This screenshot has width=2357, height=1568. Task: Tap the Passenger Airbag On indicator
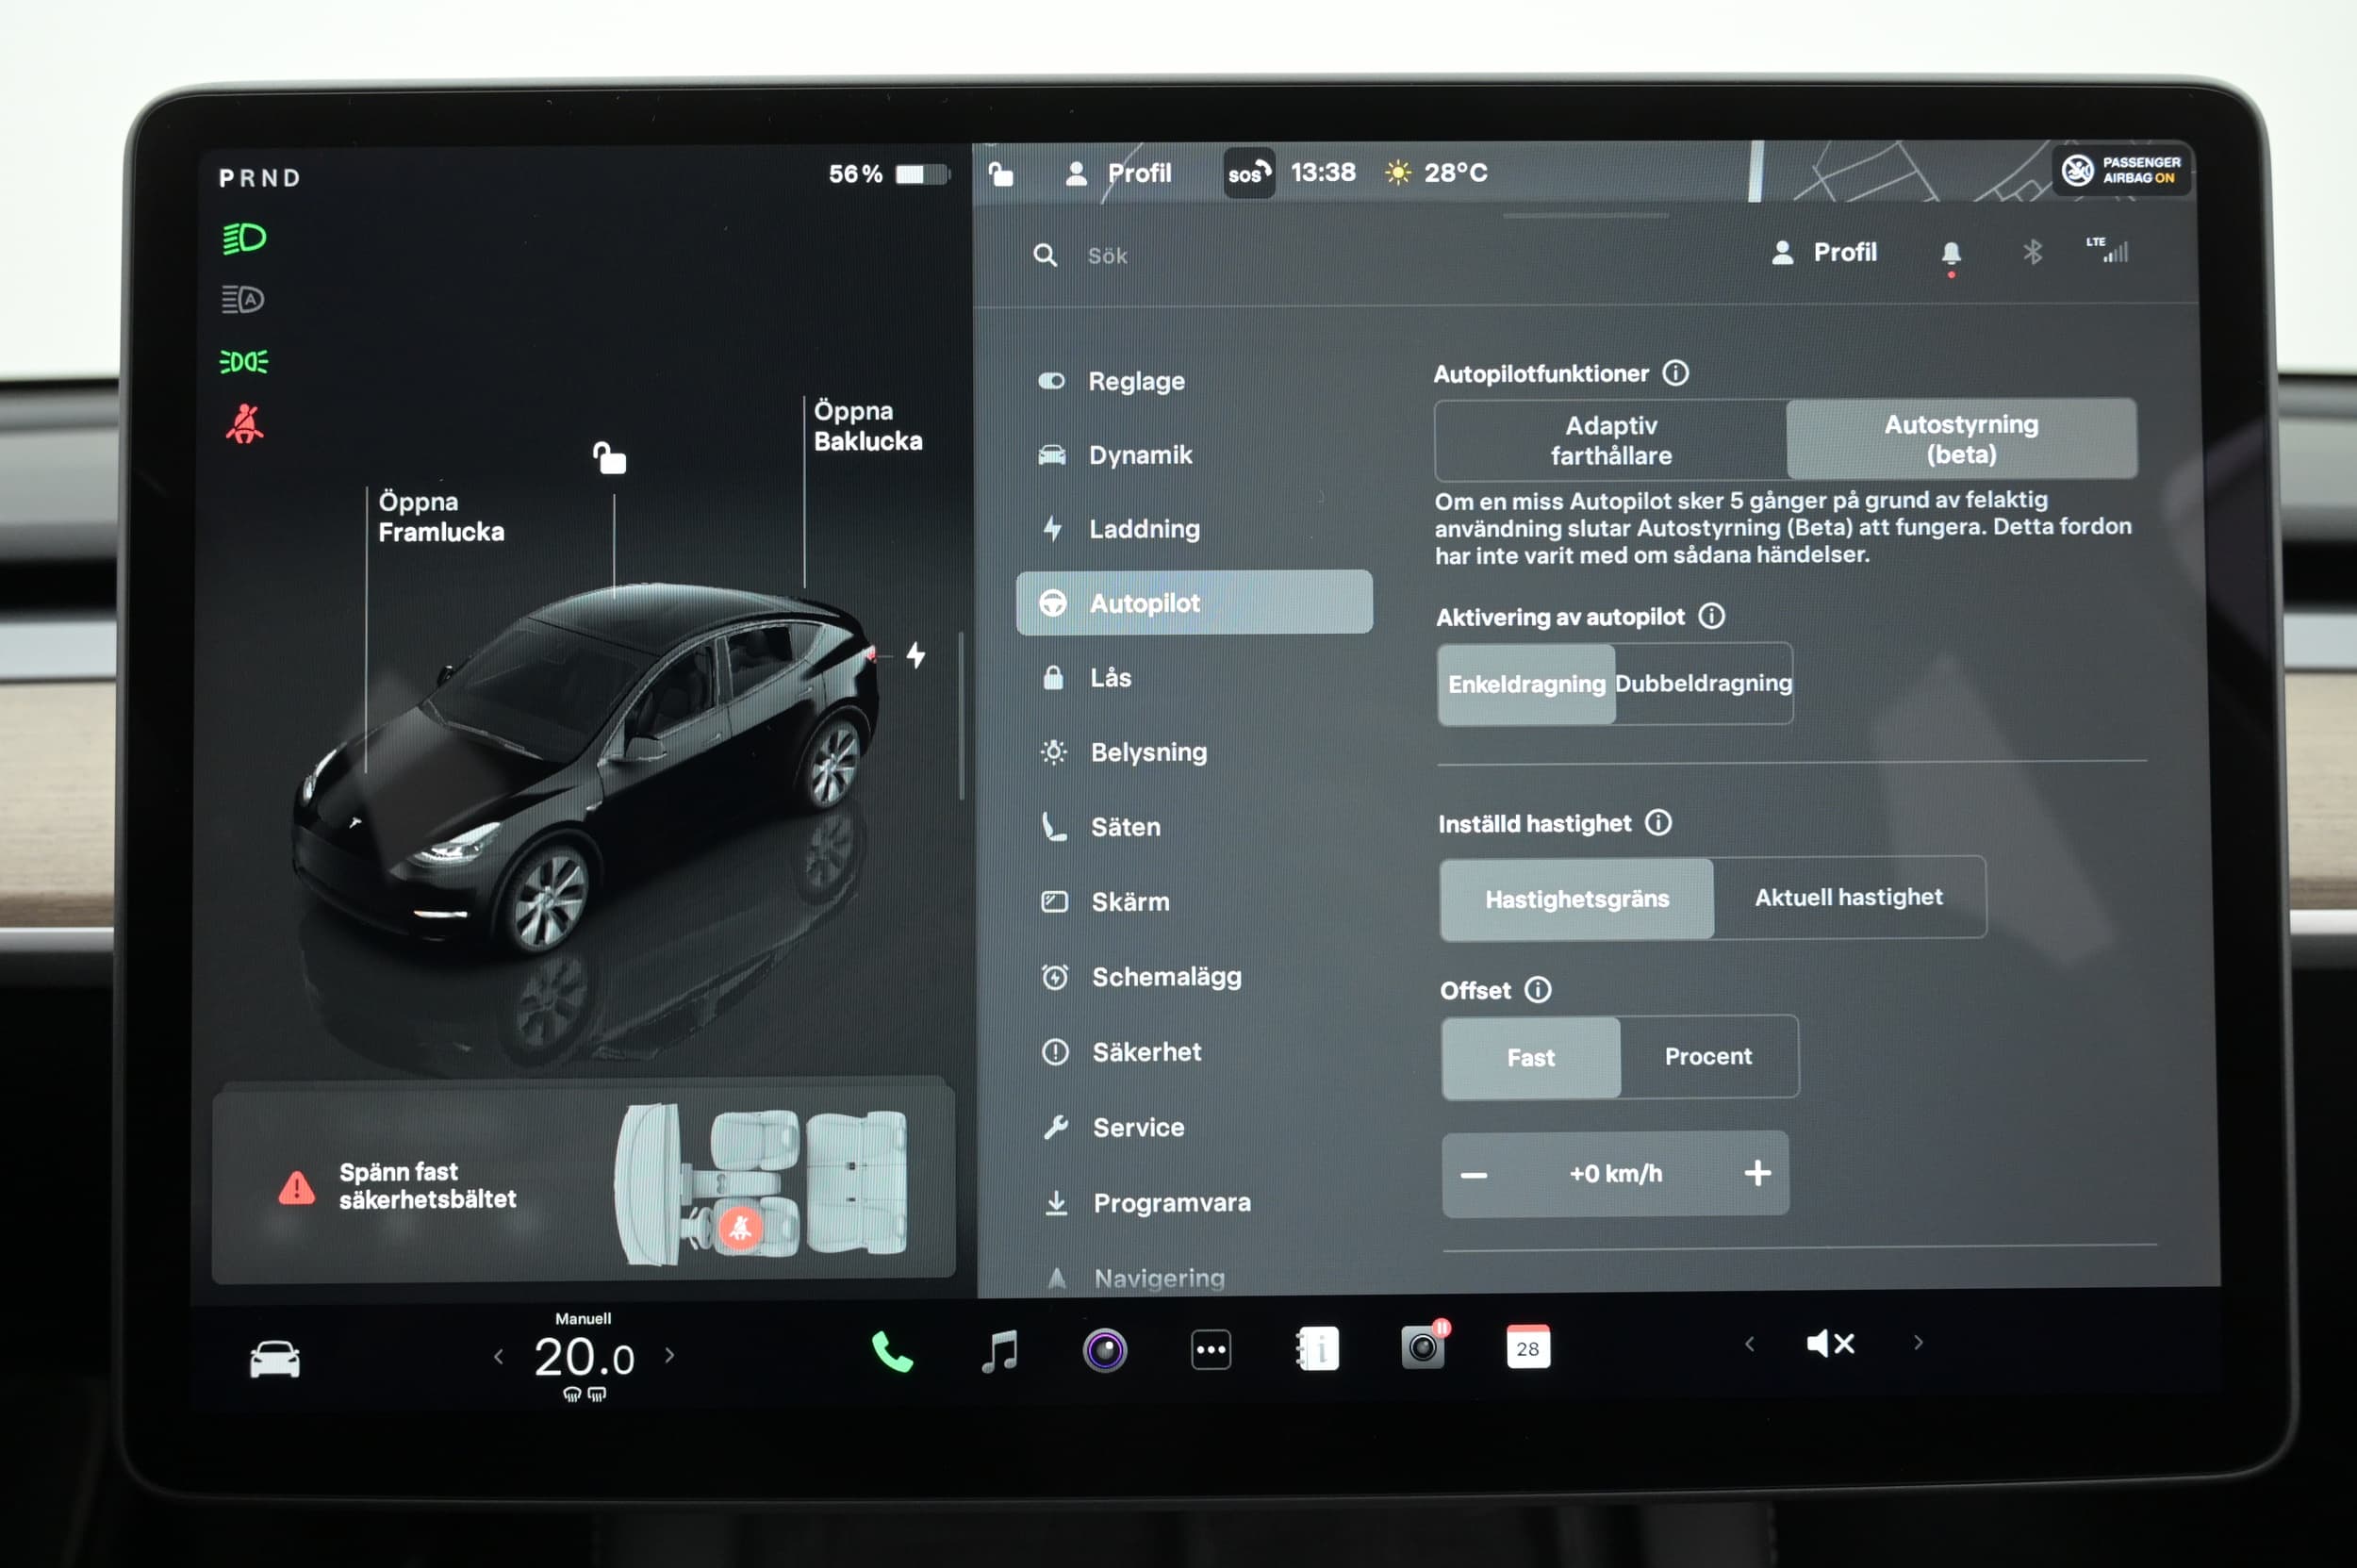2123,170
